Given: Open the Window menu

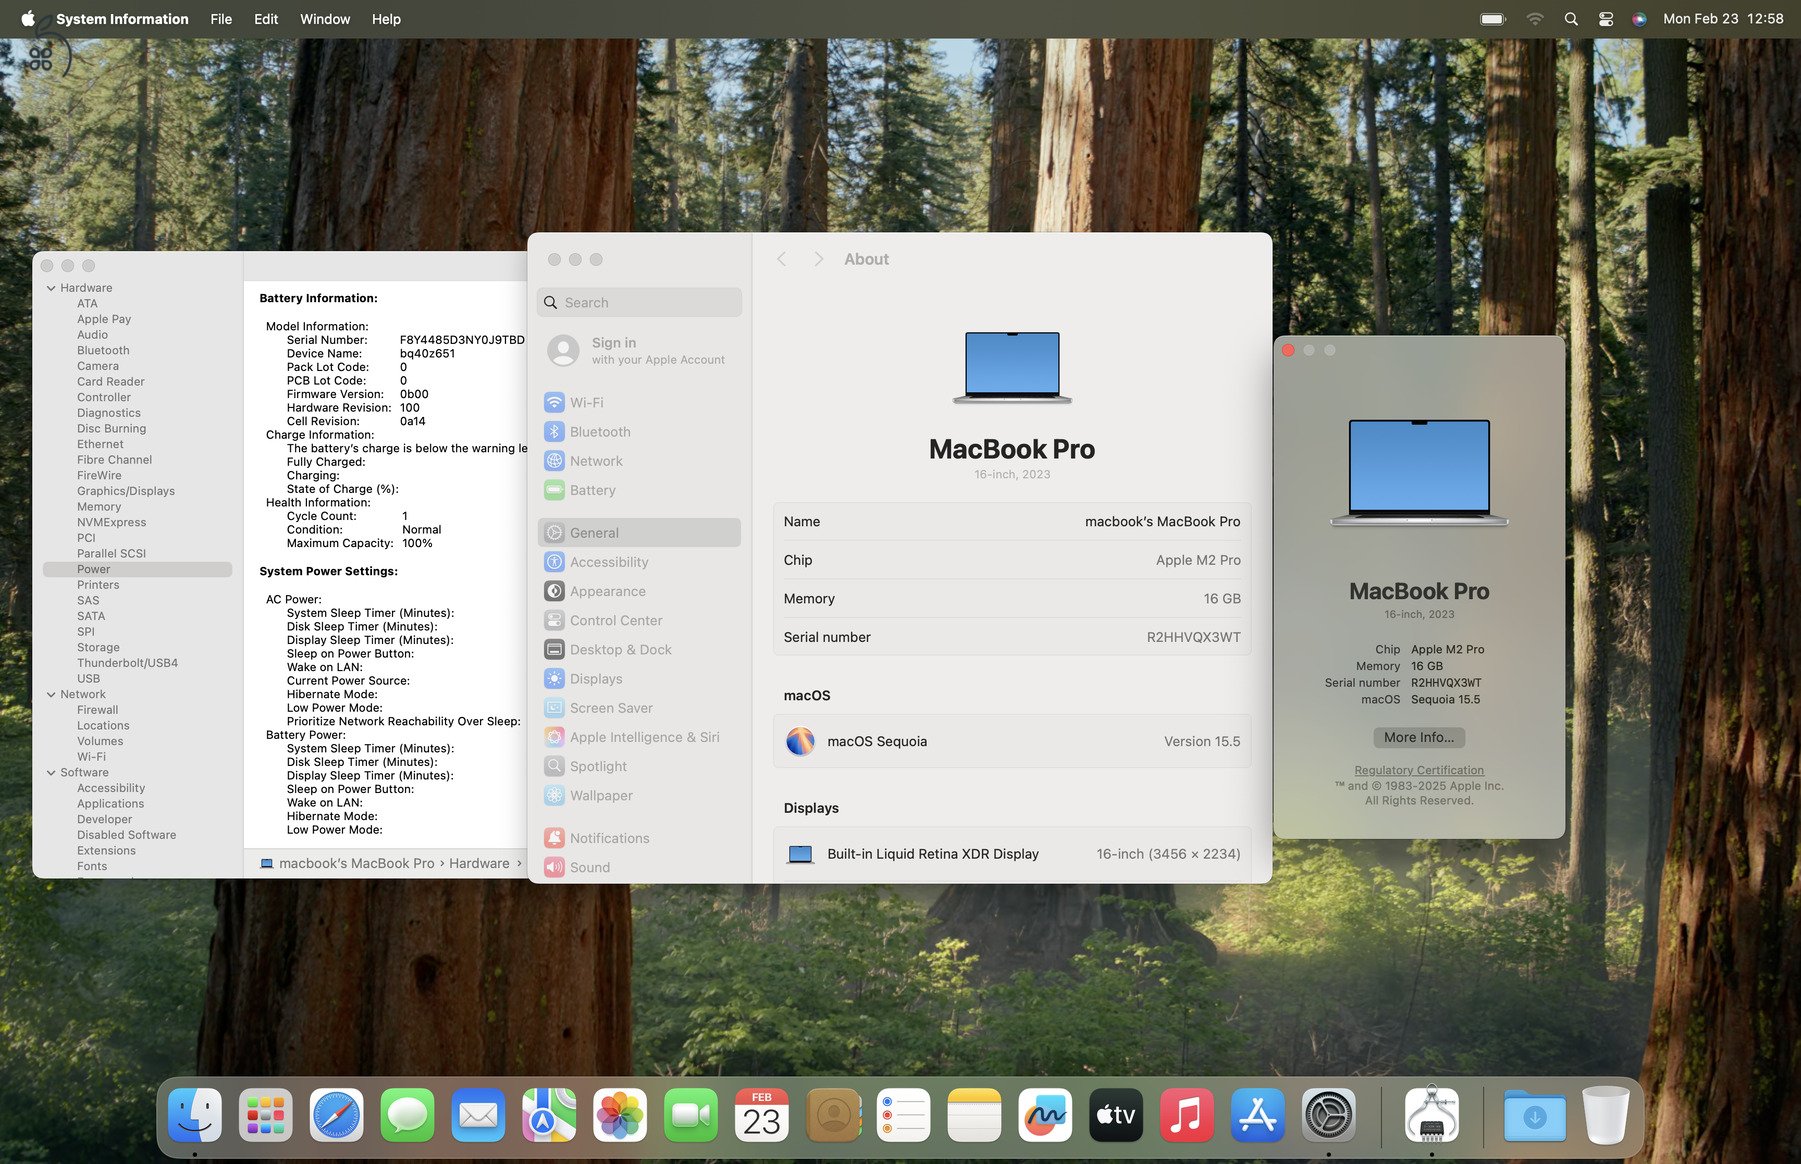Looking at the screenshot, I should pyautogui.click(x=324, y=18).
